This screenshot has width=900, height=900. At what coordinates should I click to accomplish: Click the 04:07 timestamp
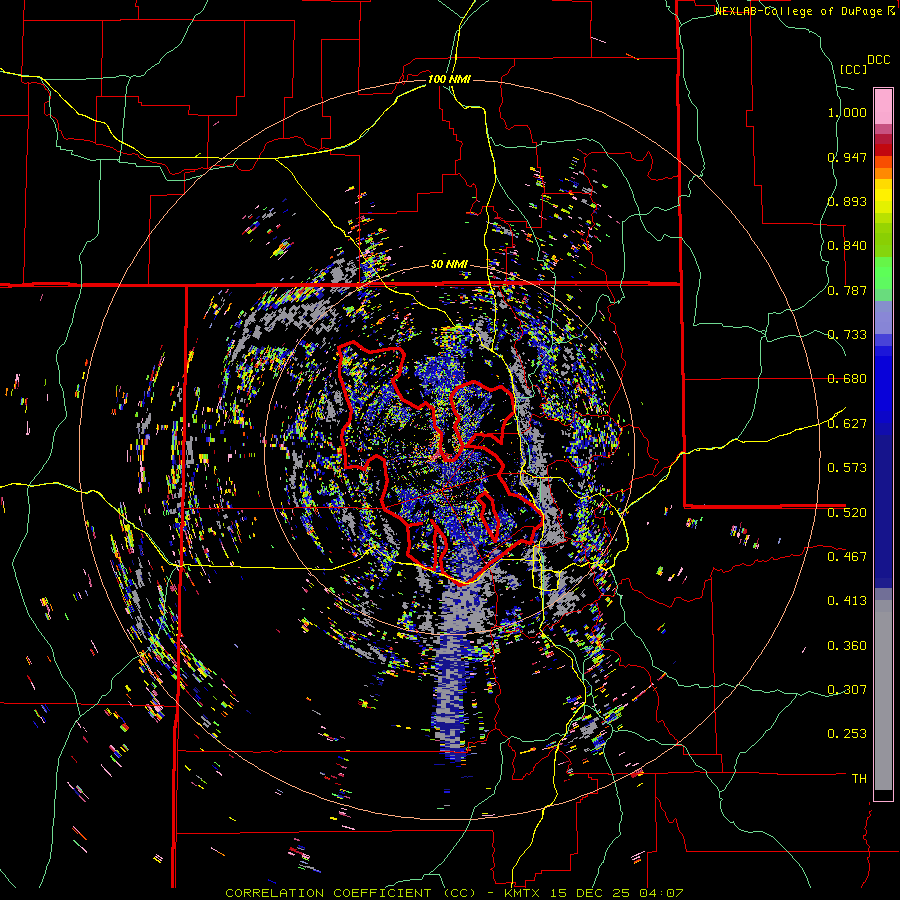click(x=662, y=893)
